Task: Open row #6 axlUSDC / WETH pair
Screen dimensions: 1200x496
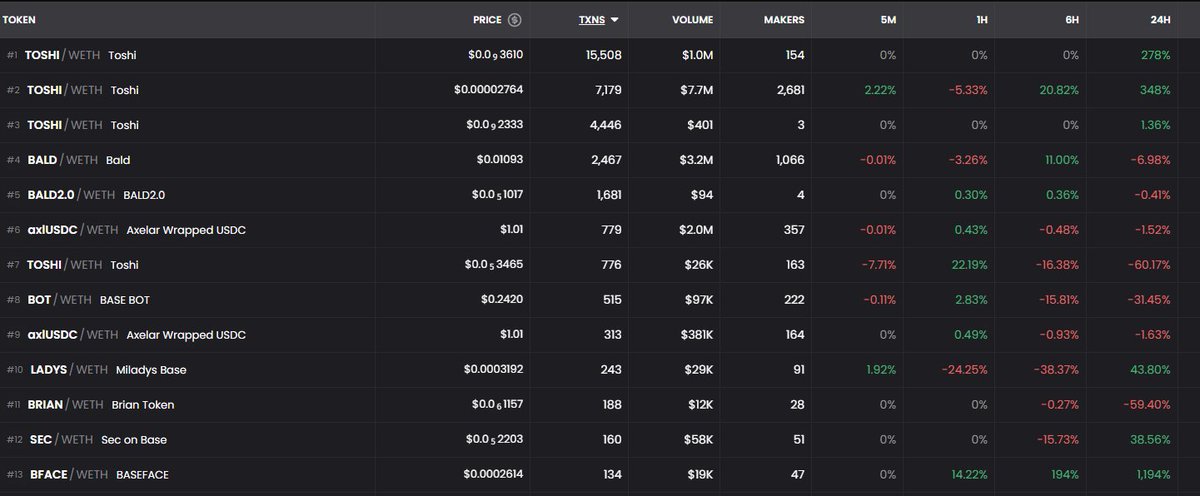Action: coord(600,230)
